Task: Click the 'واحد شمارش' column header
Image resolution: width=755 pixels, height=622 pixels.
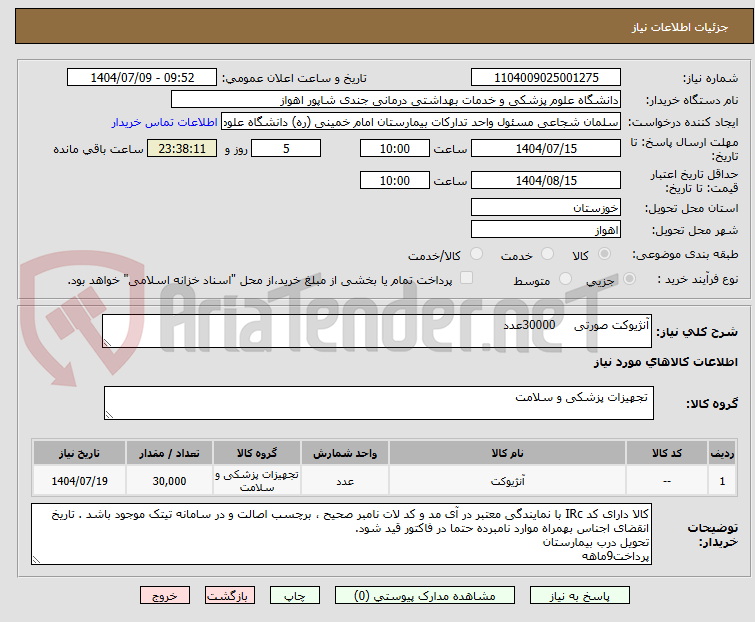Action: 345,454
